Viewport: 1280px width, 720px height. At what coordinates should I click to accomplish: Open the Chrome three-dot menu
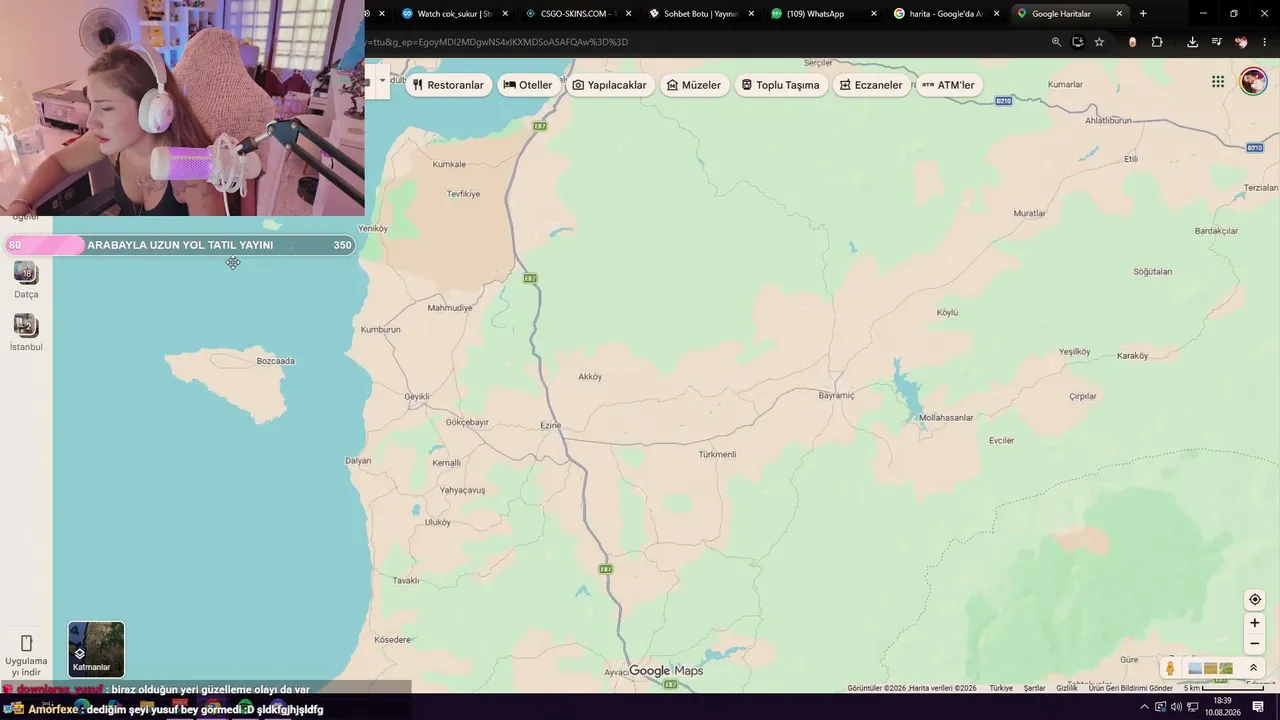[1265, 42]
